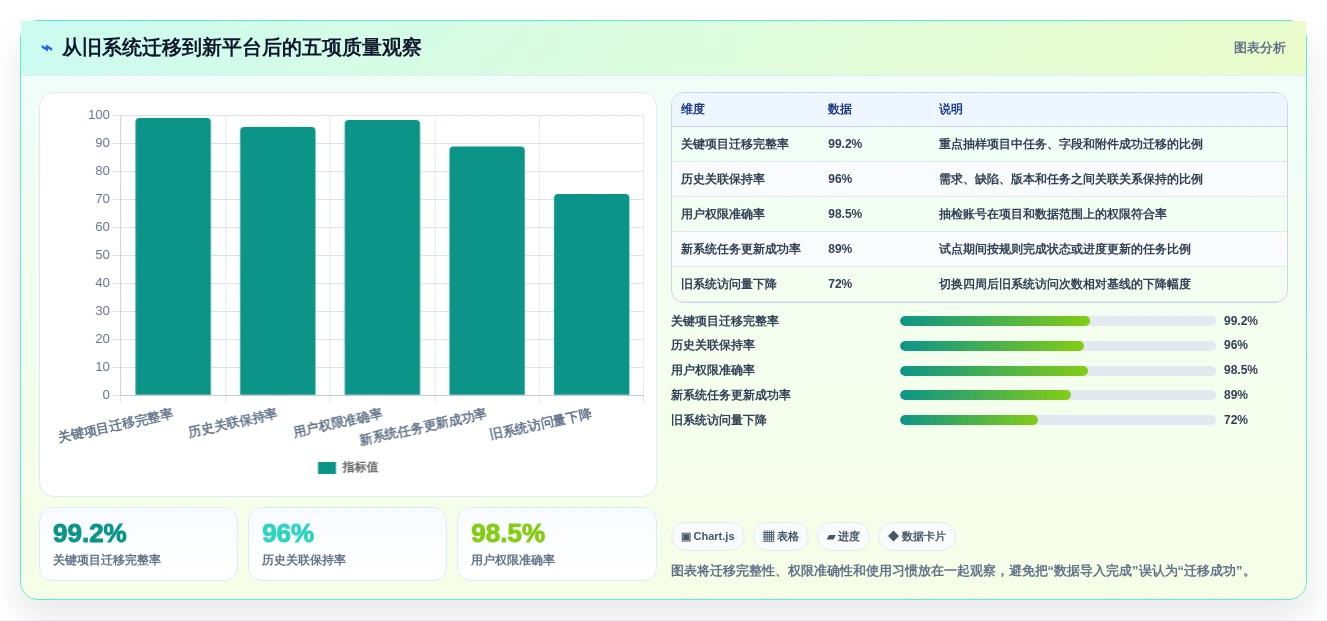Click the description starting with 切换四周后旧系统
The height and width of the screenshot is (621, 1327).
pyautogui.click(x=1065, y=284)
